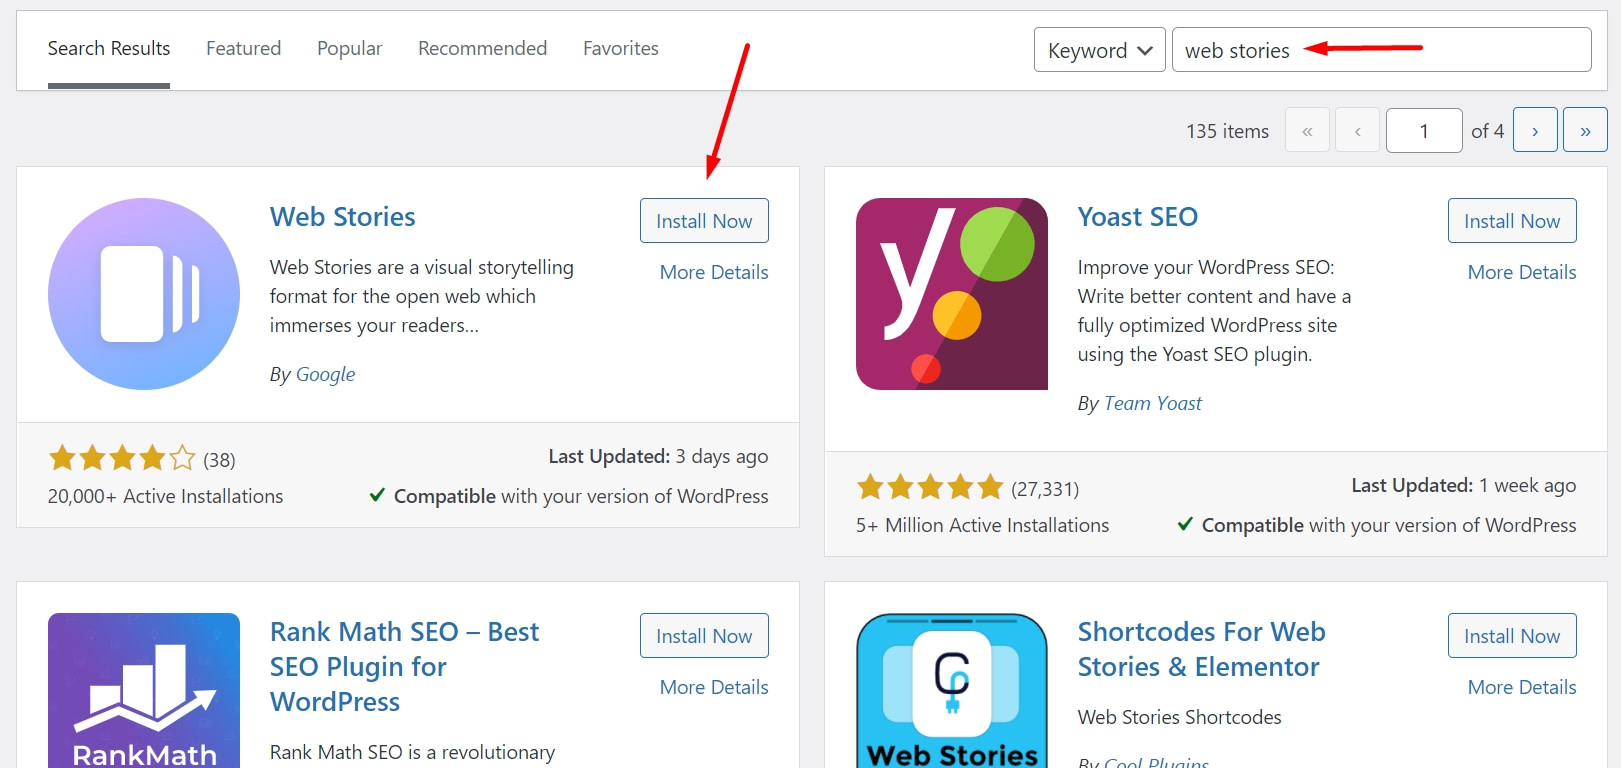Visit the Team Yoast author link
Viewport: 1621px width, 768px height.
1152,402
